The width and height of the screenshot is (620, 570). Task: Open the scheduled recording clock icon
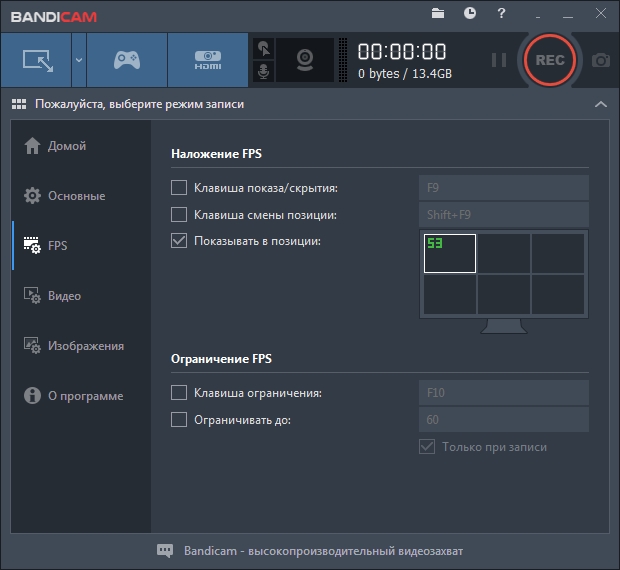[x=470, y=13]
